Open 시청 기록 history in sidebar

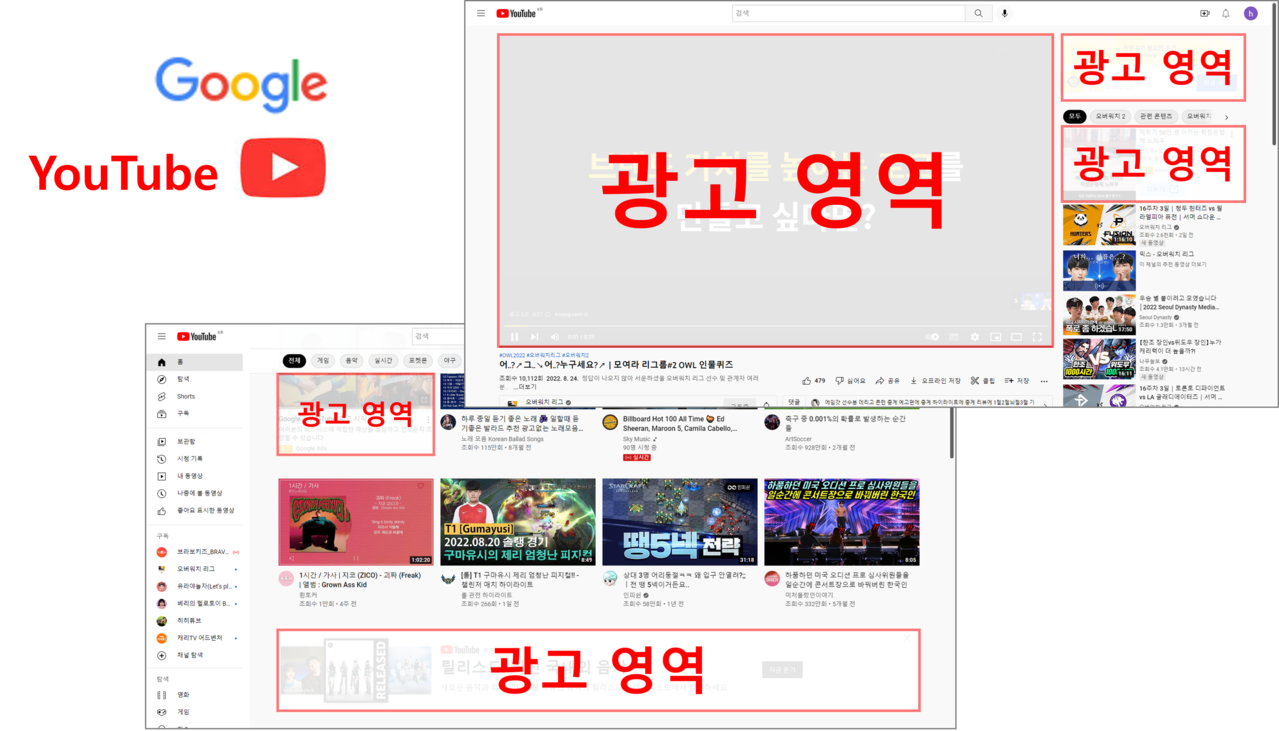(196, 459)
